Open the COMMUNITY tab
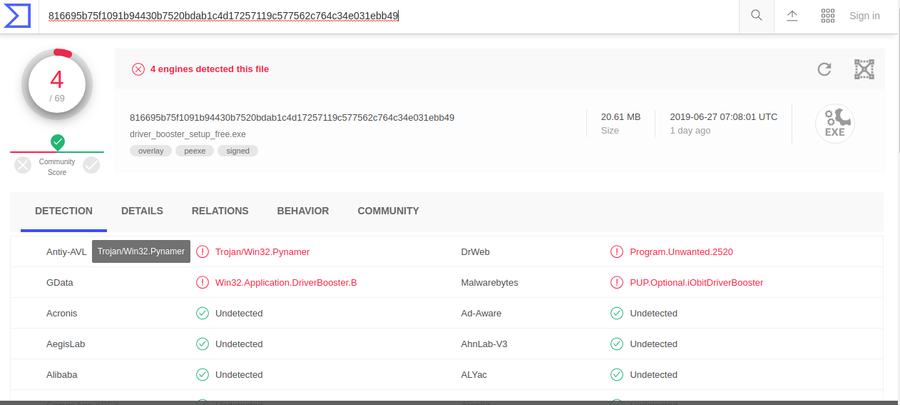Image resolution: width=900 pixels, height=405 pixels. (388, 211)
